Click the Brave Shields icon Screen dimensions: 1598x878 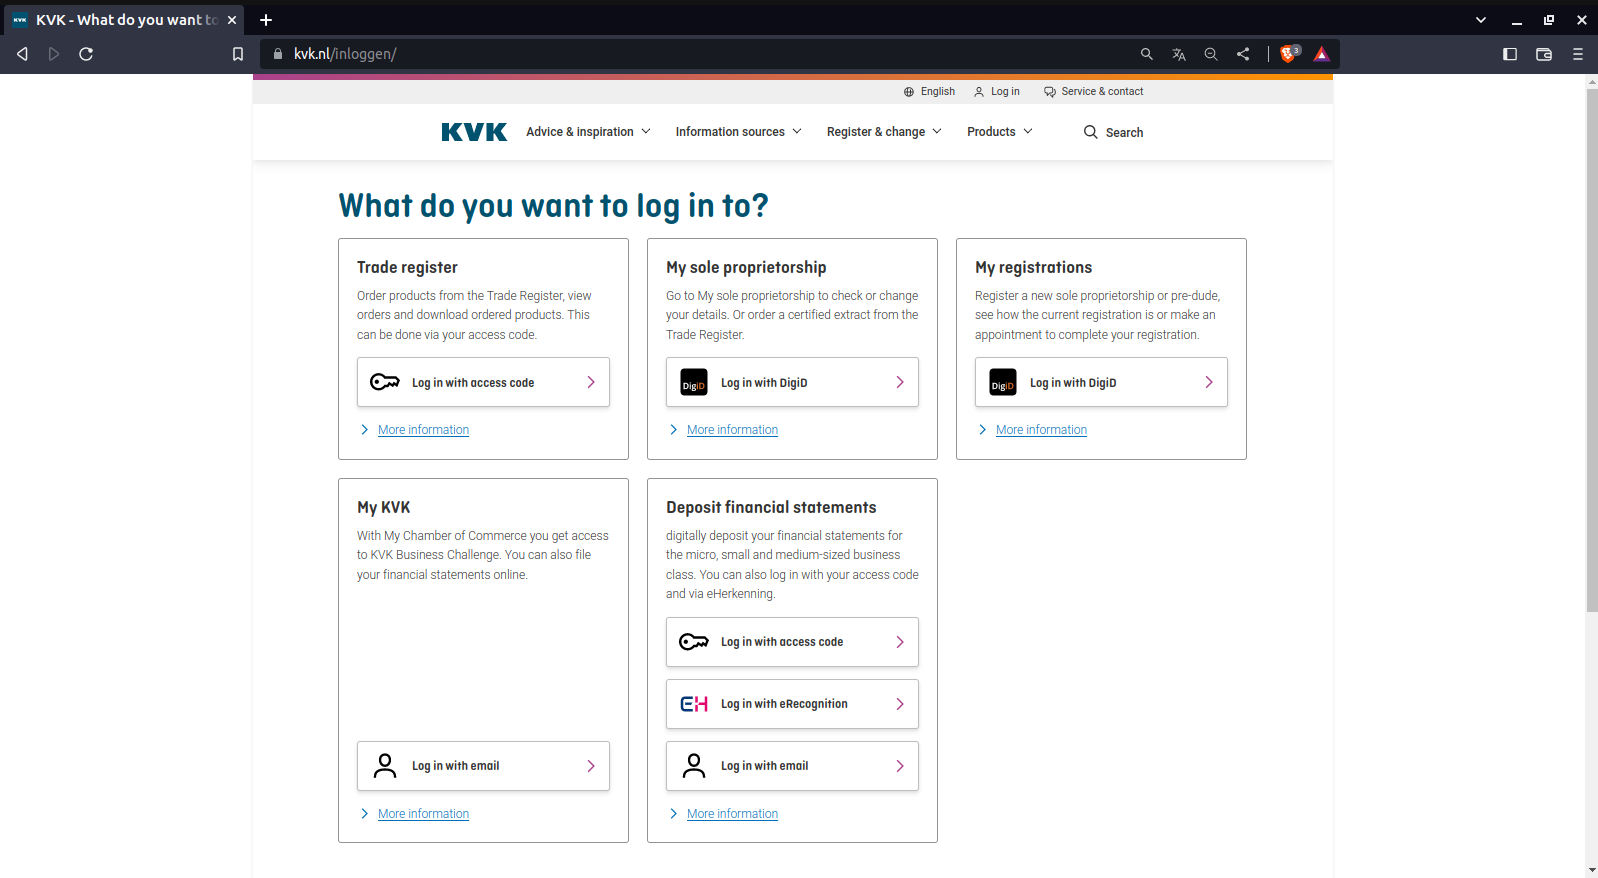1288,54
